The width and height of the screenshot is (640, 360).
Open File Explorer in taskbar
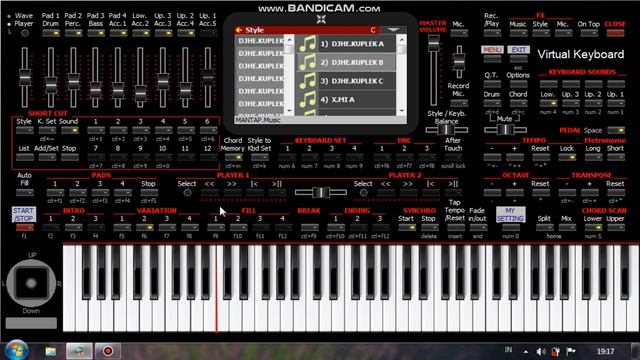pyautogui.click(x=51, y=351)
